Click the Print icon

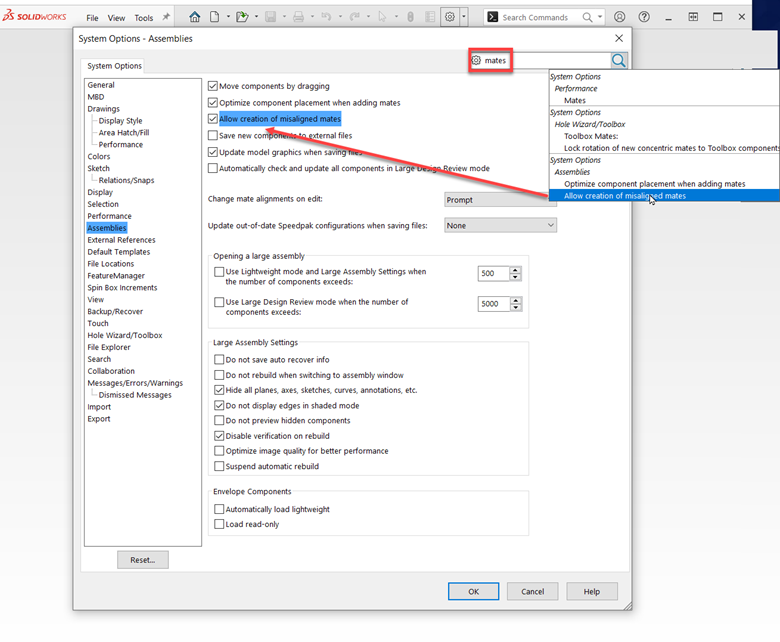coord(298,17)
